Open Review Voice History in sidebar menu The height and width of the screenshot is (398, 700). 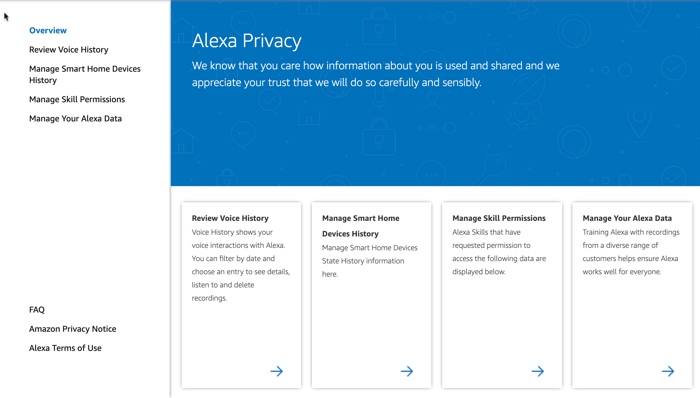point(69,50)
